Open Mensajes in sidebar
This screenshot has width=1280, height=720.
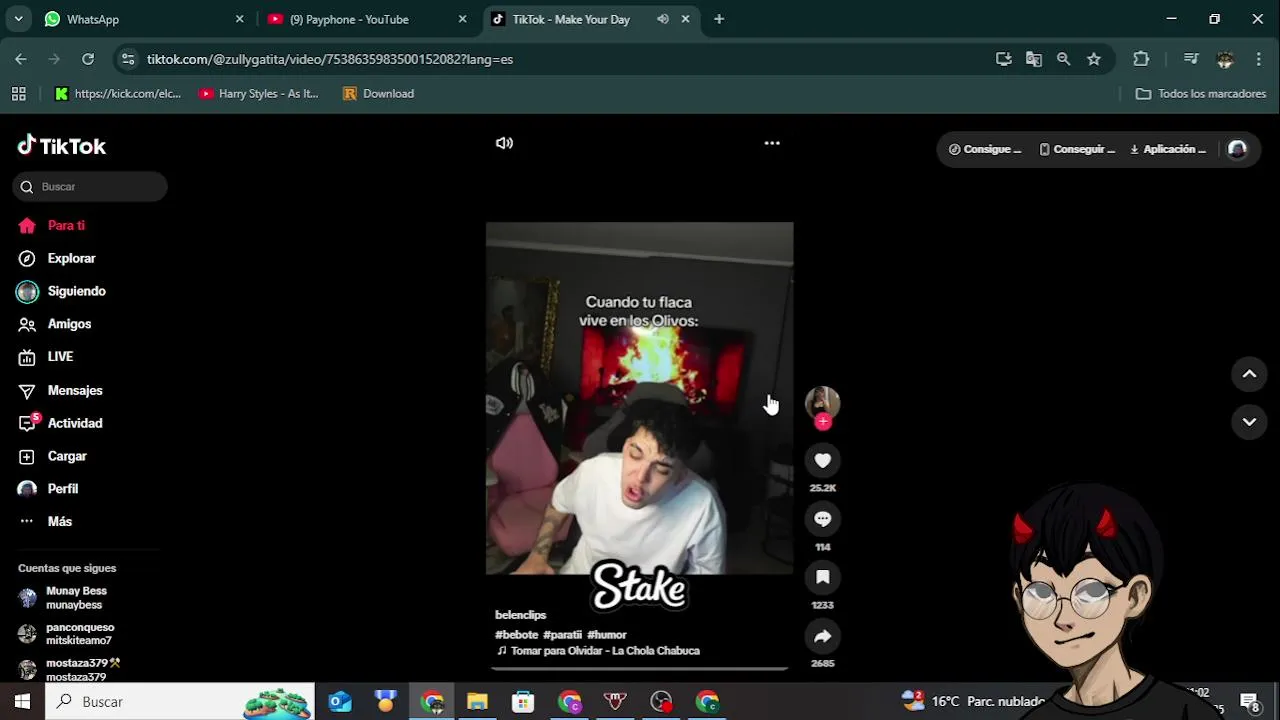pyautogui.click(x=60, y=390)
